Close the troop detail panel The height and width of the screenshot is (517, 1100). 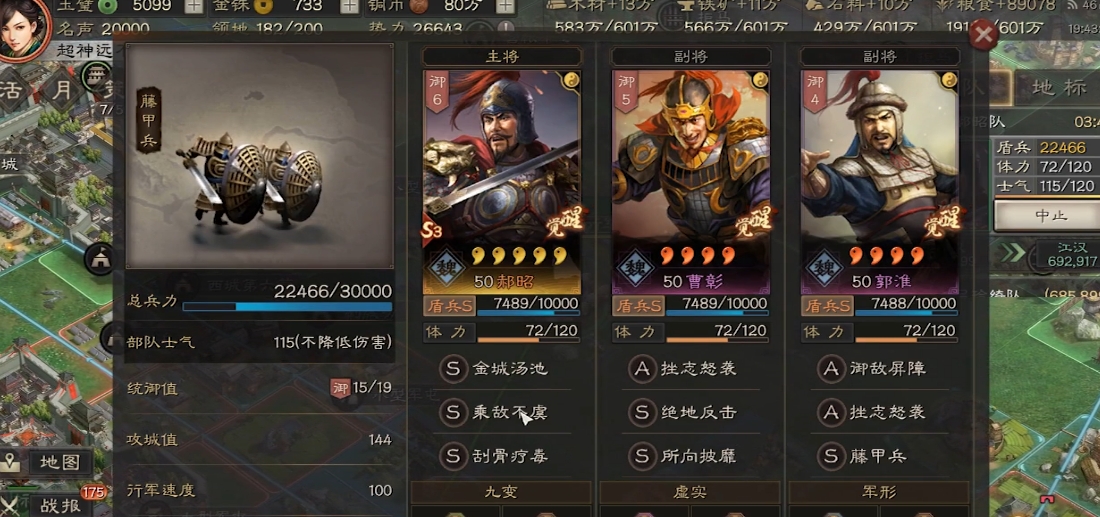tap(984, 34)
